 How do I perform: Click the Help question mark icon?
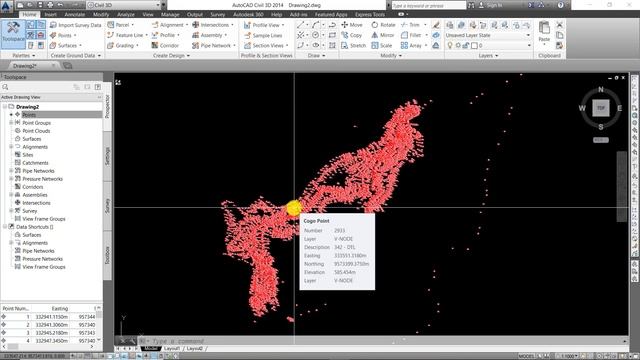point(560,5)
